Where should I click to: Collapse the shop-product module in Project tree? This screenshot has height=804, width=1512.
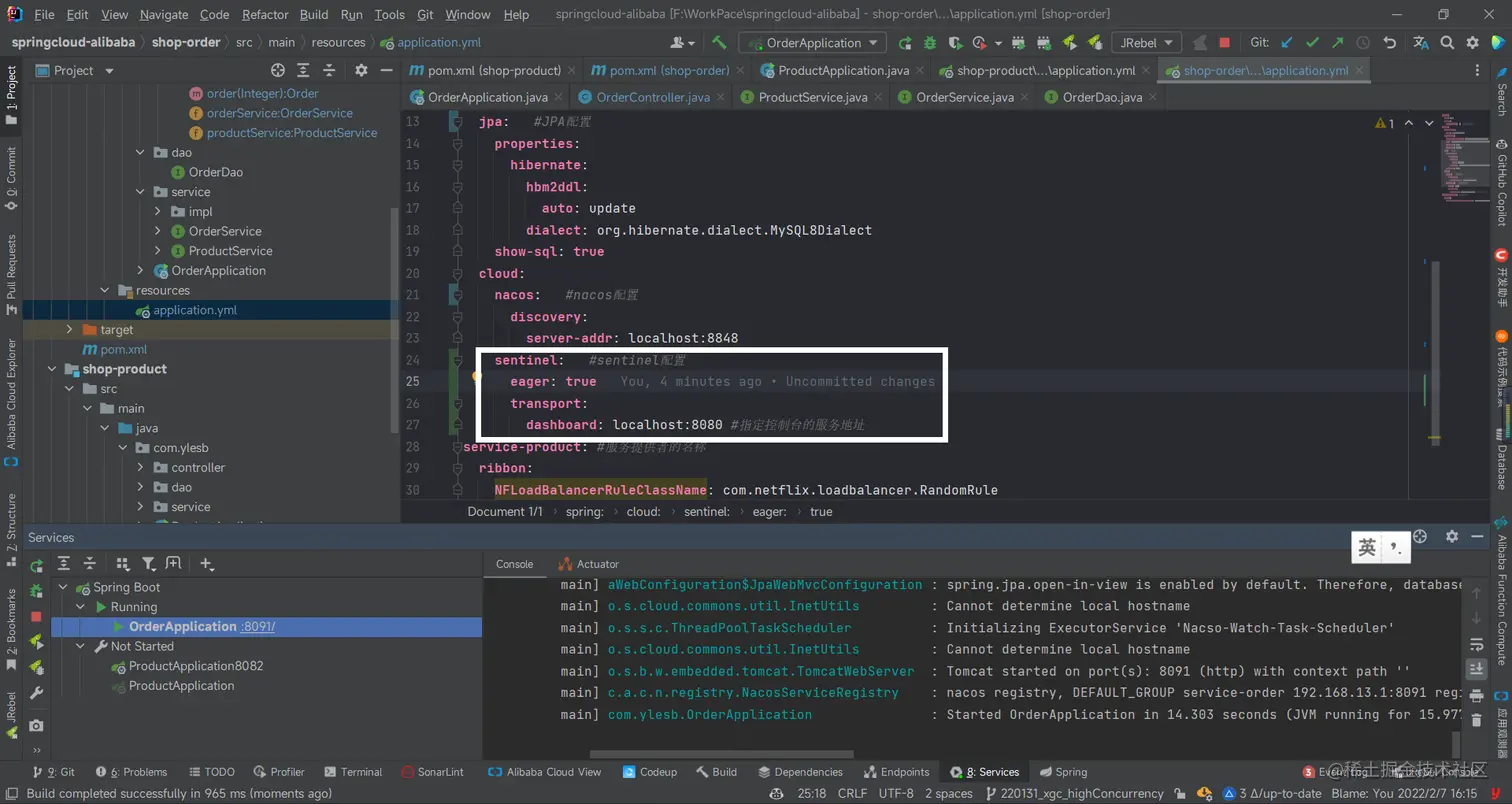click(x=52, y=369)
